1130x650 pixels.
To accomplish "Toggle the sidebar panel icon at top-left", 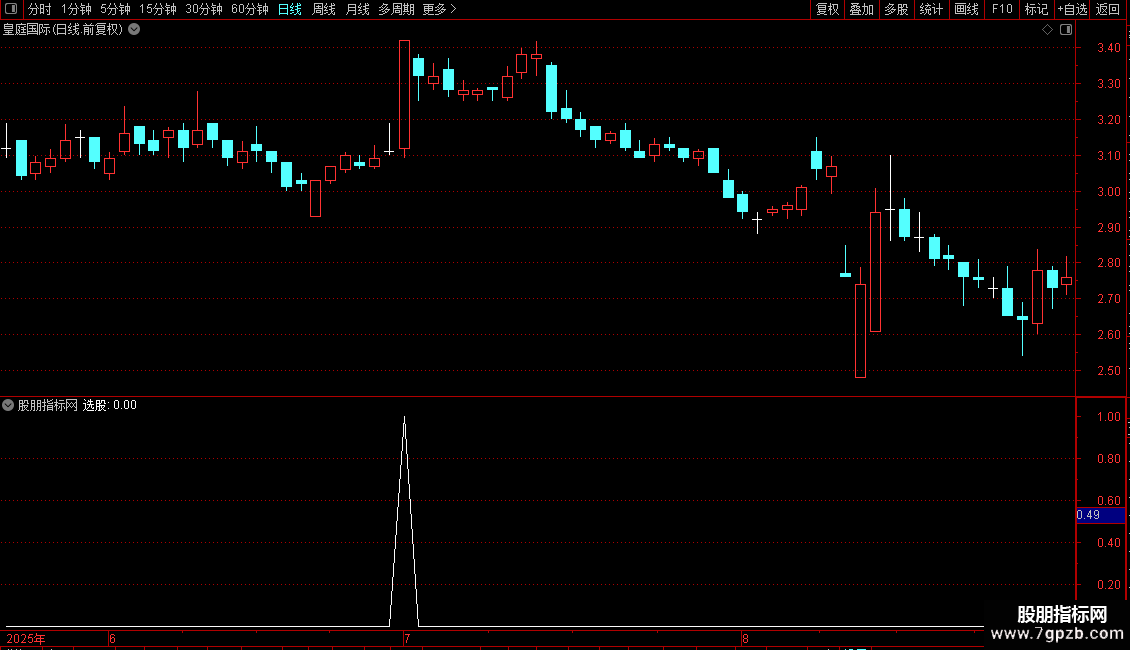I will pos(11,9).
